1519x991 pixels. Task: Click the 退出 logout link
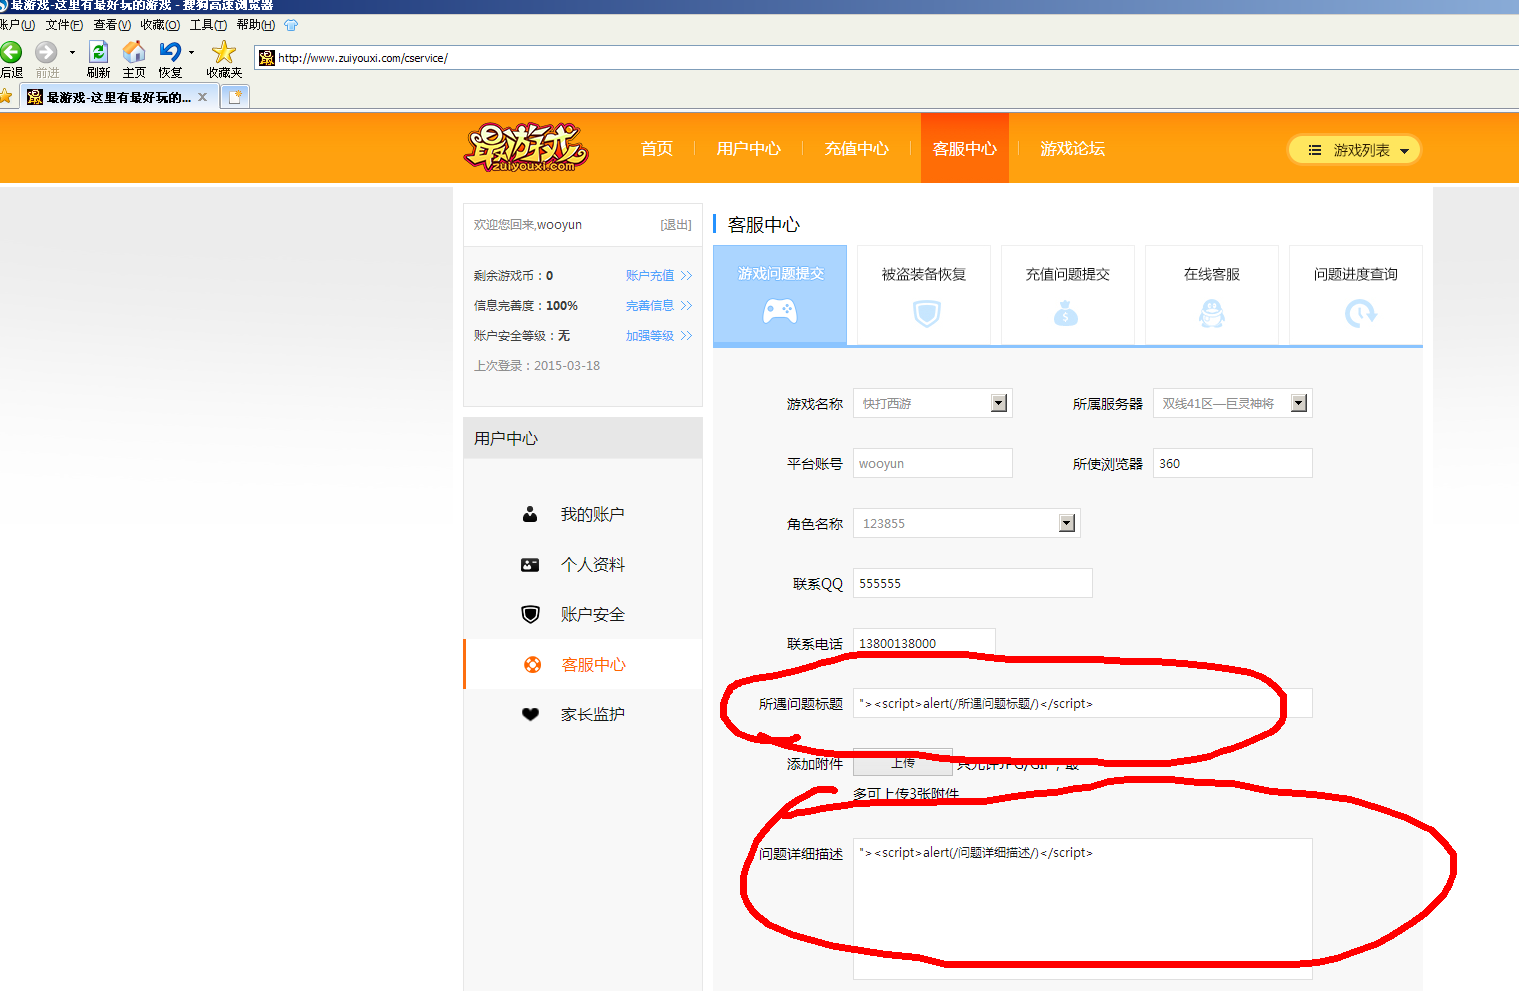[676, 225]
